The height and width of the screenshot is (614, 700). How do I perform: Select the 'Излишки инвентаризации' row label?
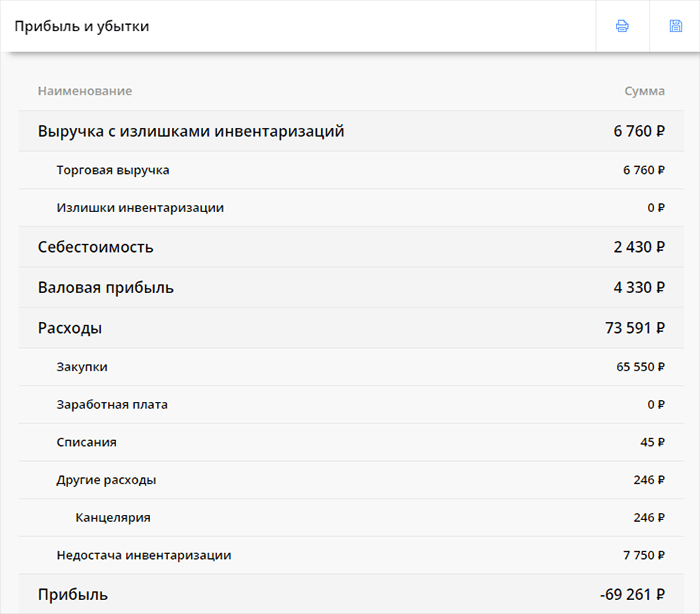140,208
